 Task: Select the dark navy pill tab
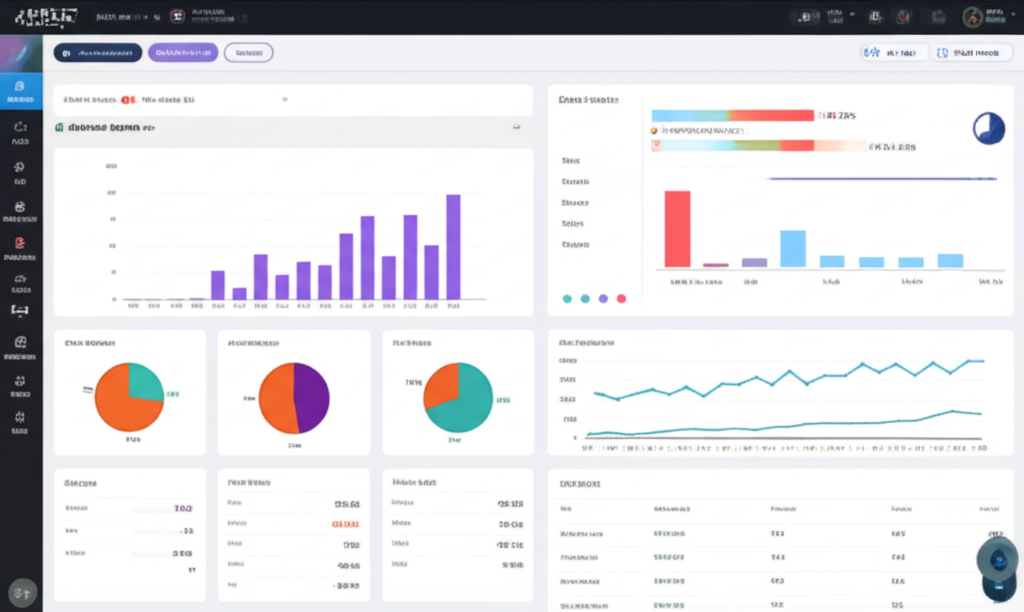[x=97, y=53]
